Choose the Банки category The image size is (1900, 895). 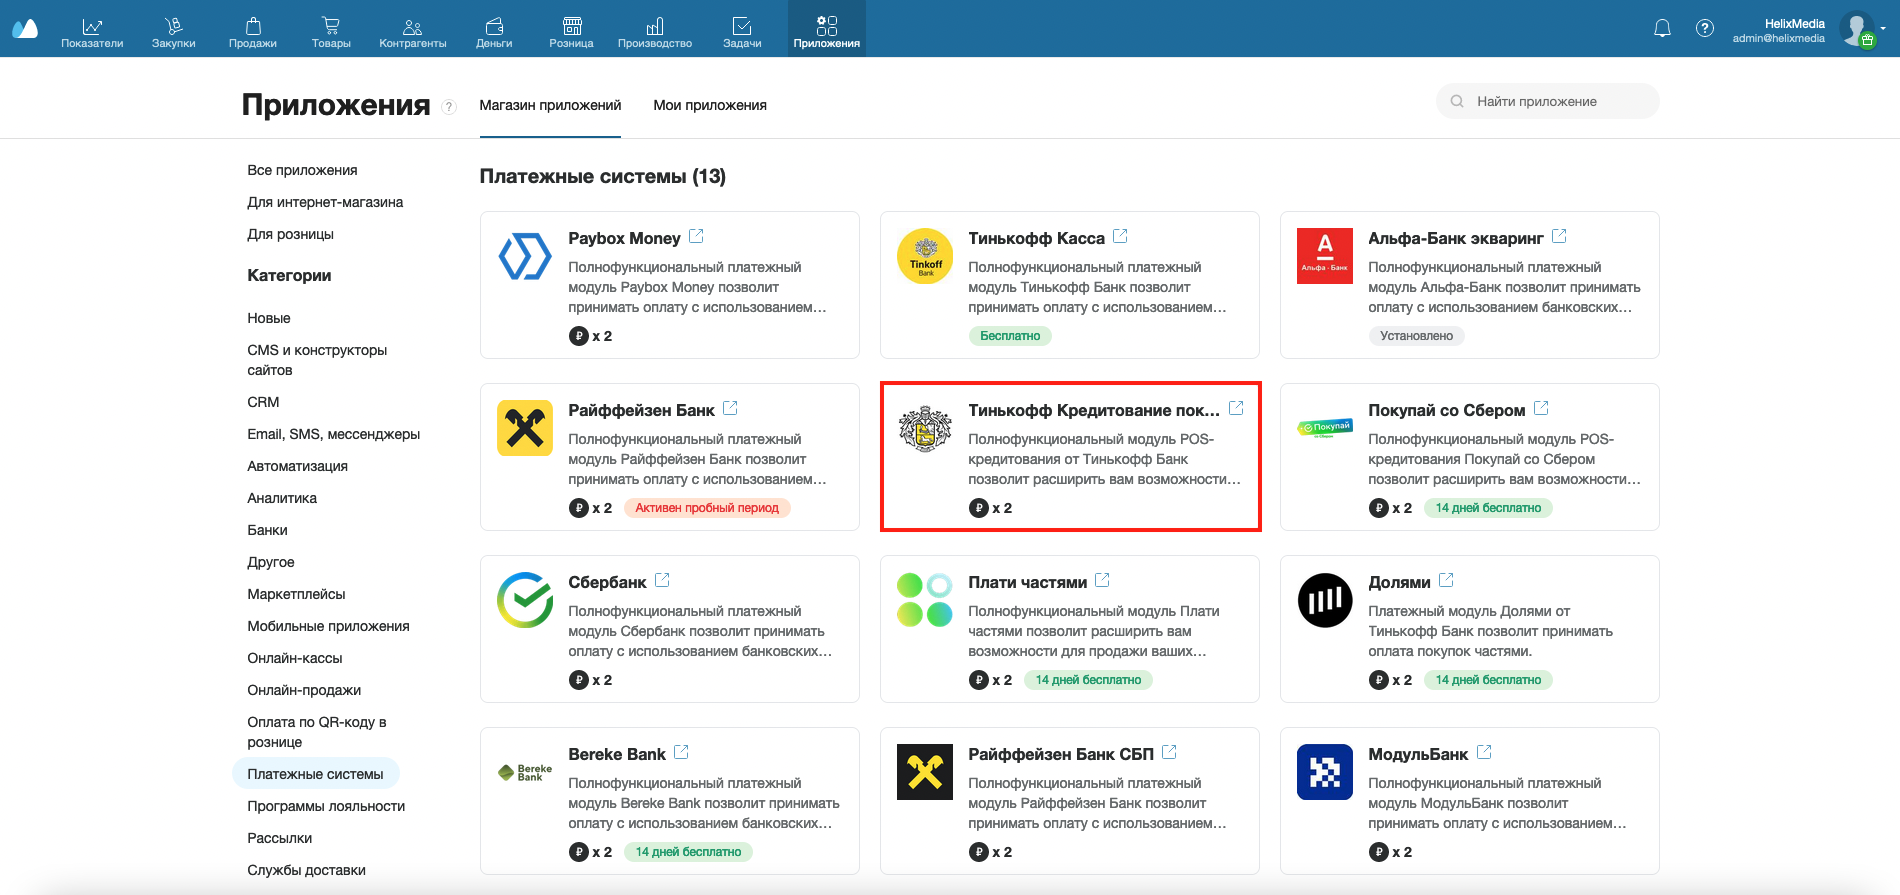point(267,530)
